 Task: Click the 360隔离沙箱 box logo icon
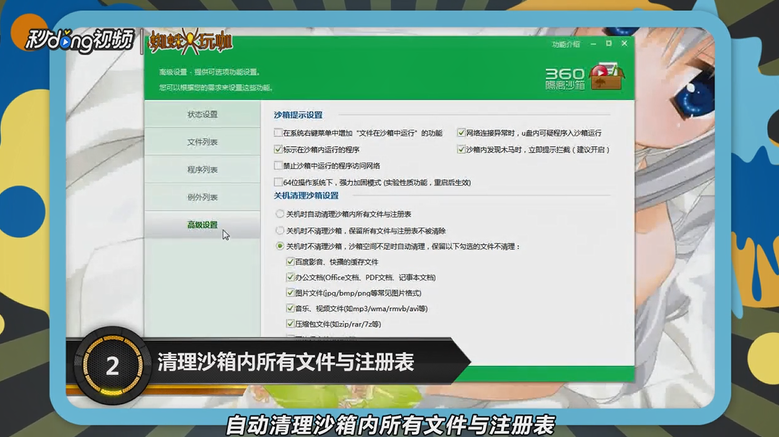pos(606,77)
